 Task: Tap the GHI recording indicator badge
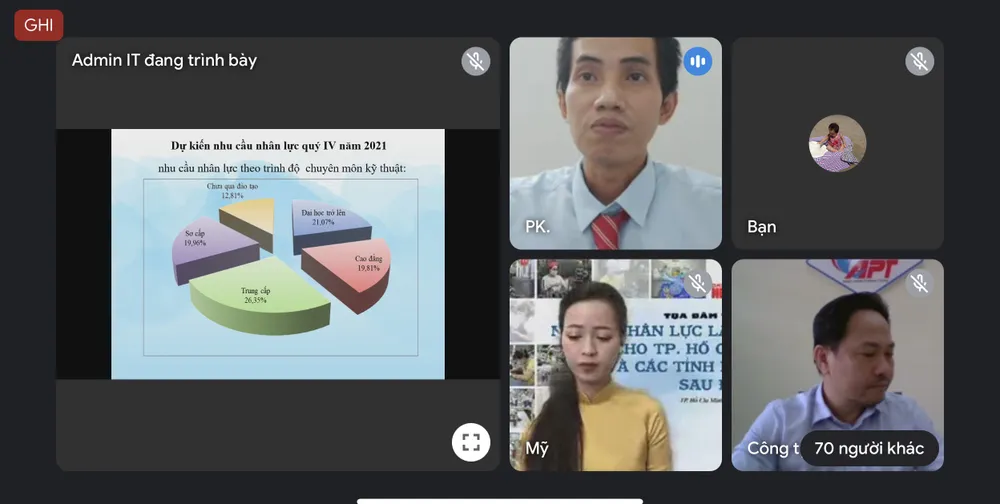pyautogui.click(x=39, y=25)
